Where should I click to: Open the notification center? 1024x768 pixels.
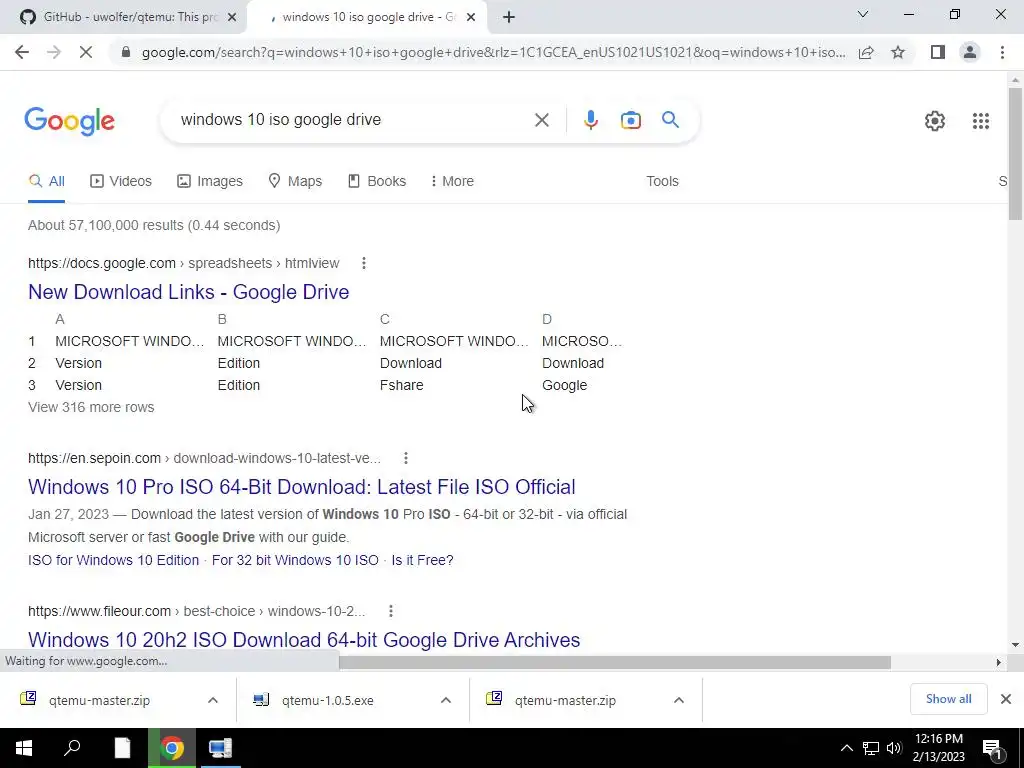pos(991,749)
